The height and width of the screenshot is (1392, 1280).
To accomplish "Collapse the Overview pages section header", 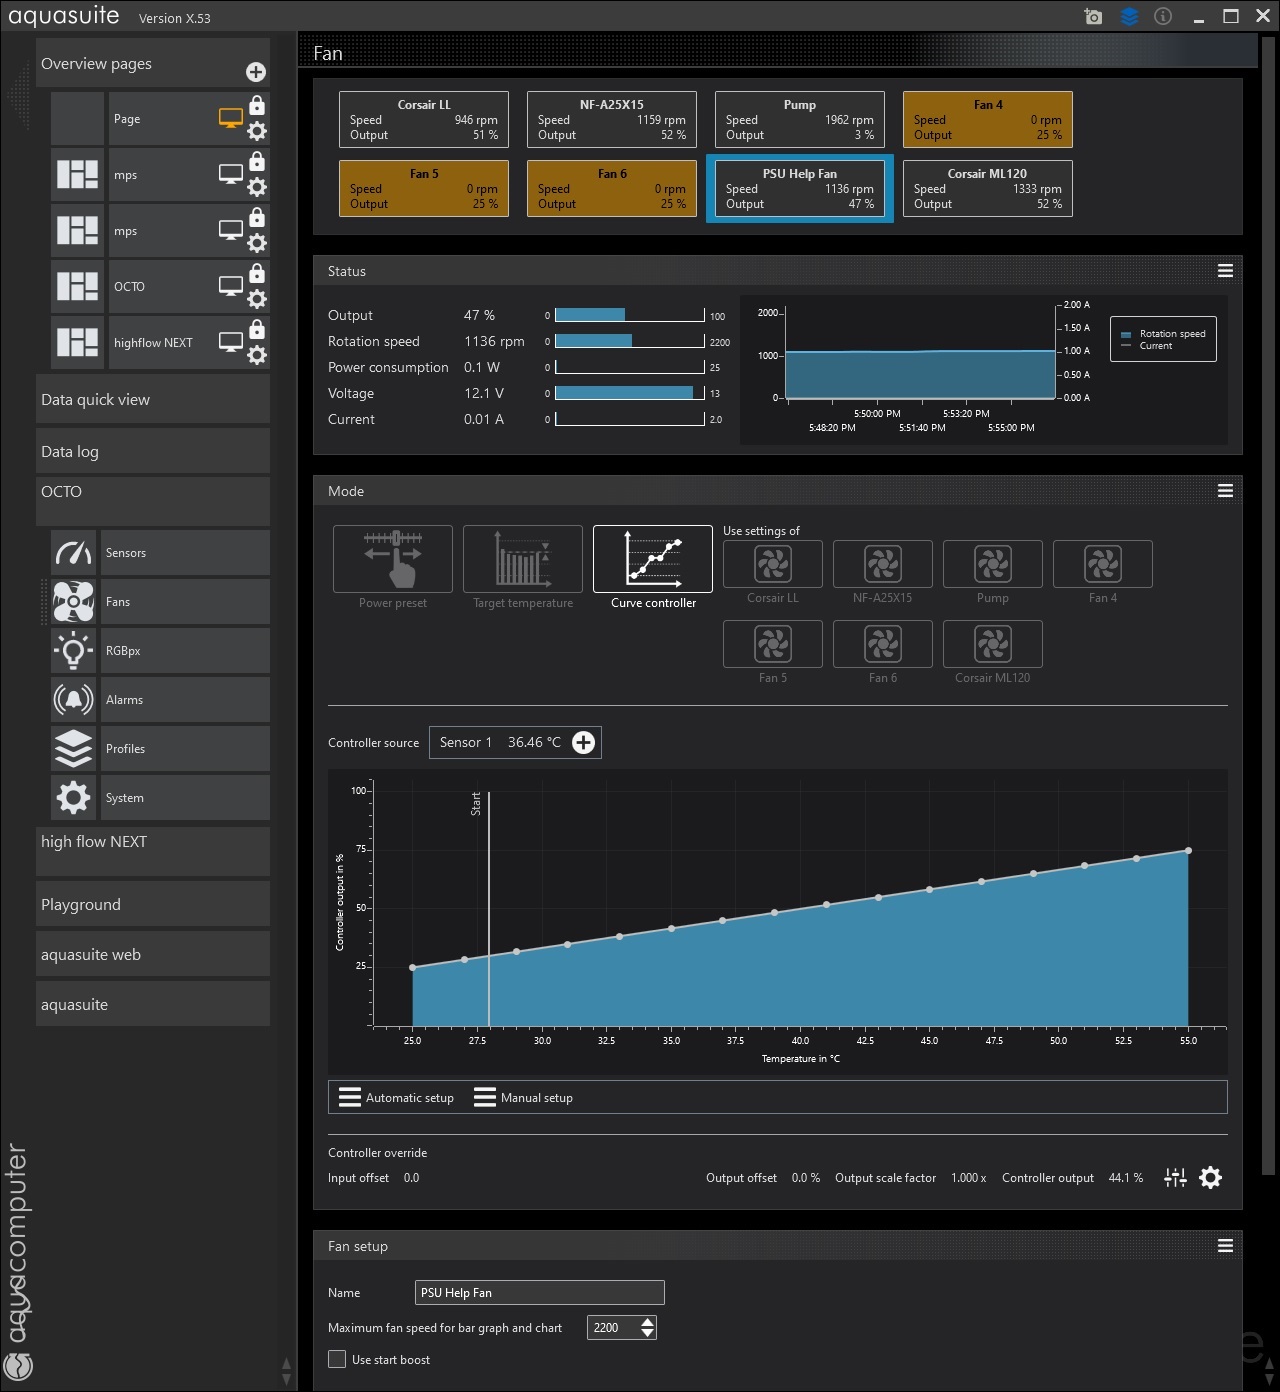I will click(153, 63).
